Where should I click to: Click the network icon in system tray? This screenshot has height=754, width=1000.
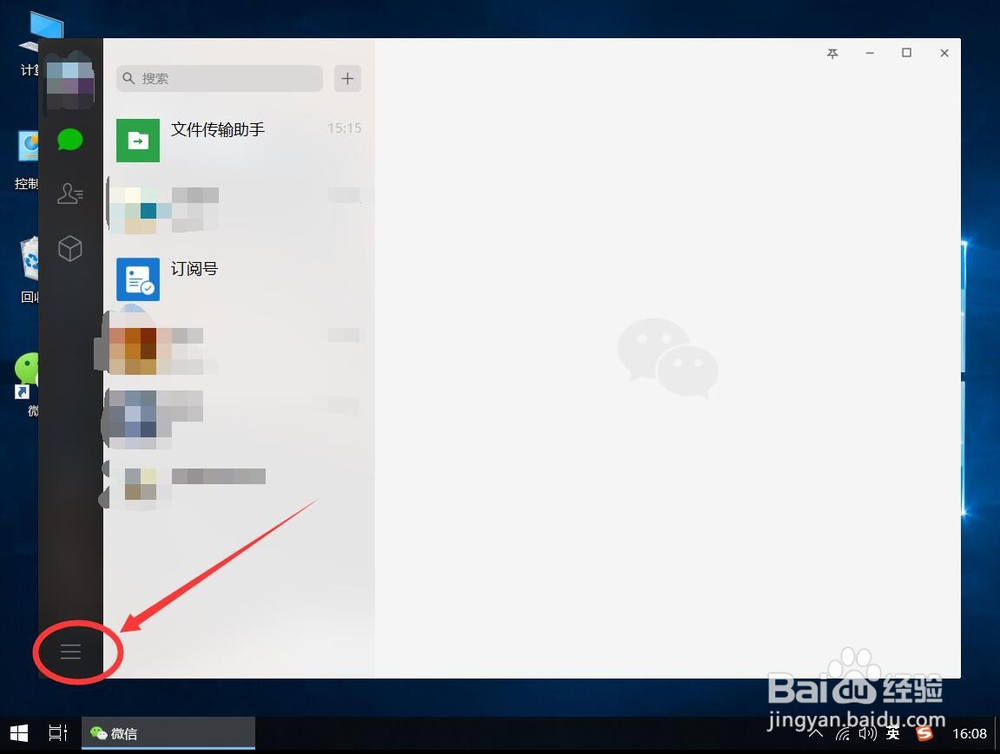pos(843,734)
